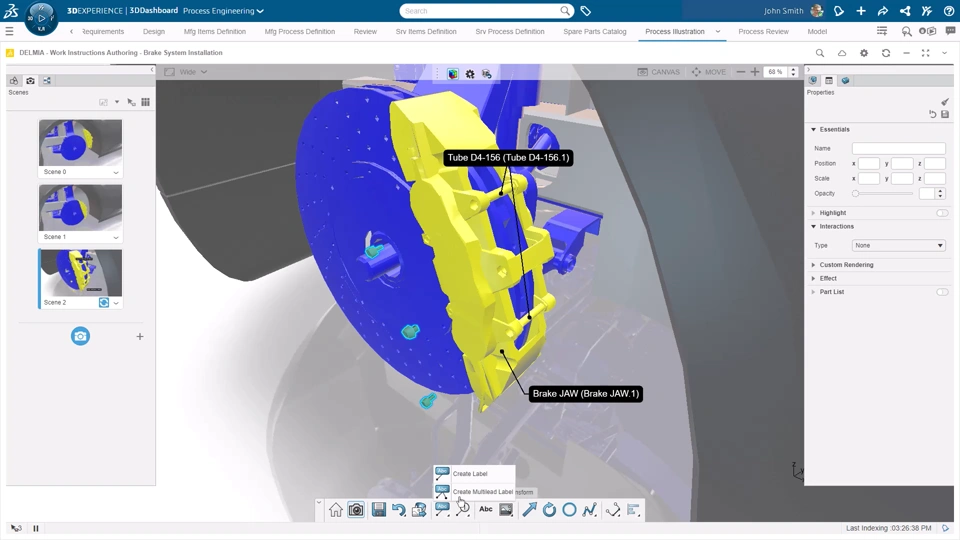Toggle the Highlight switch
The width and height of the screenshot is (960, 540).
pos(942,213)
